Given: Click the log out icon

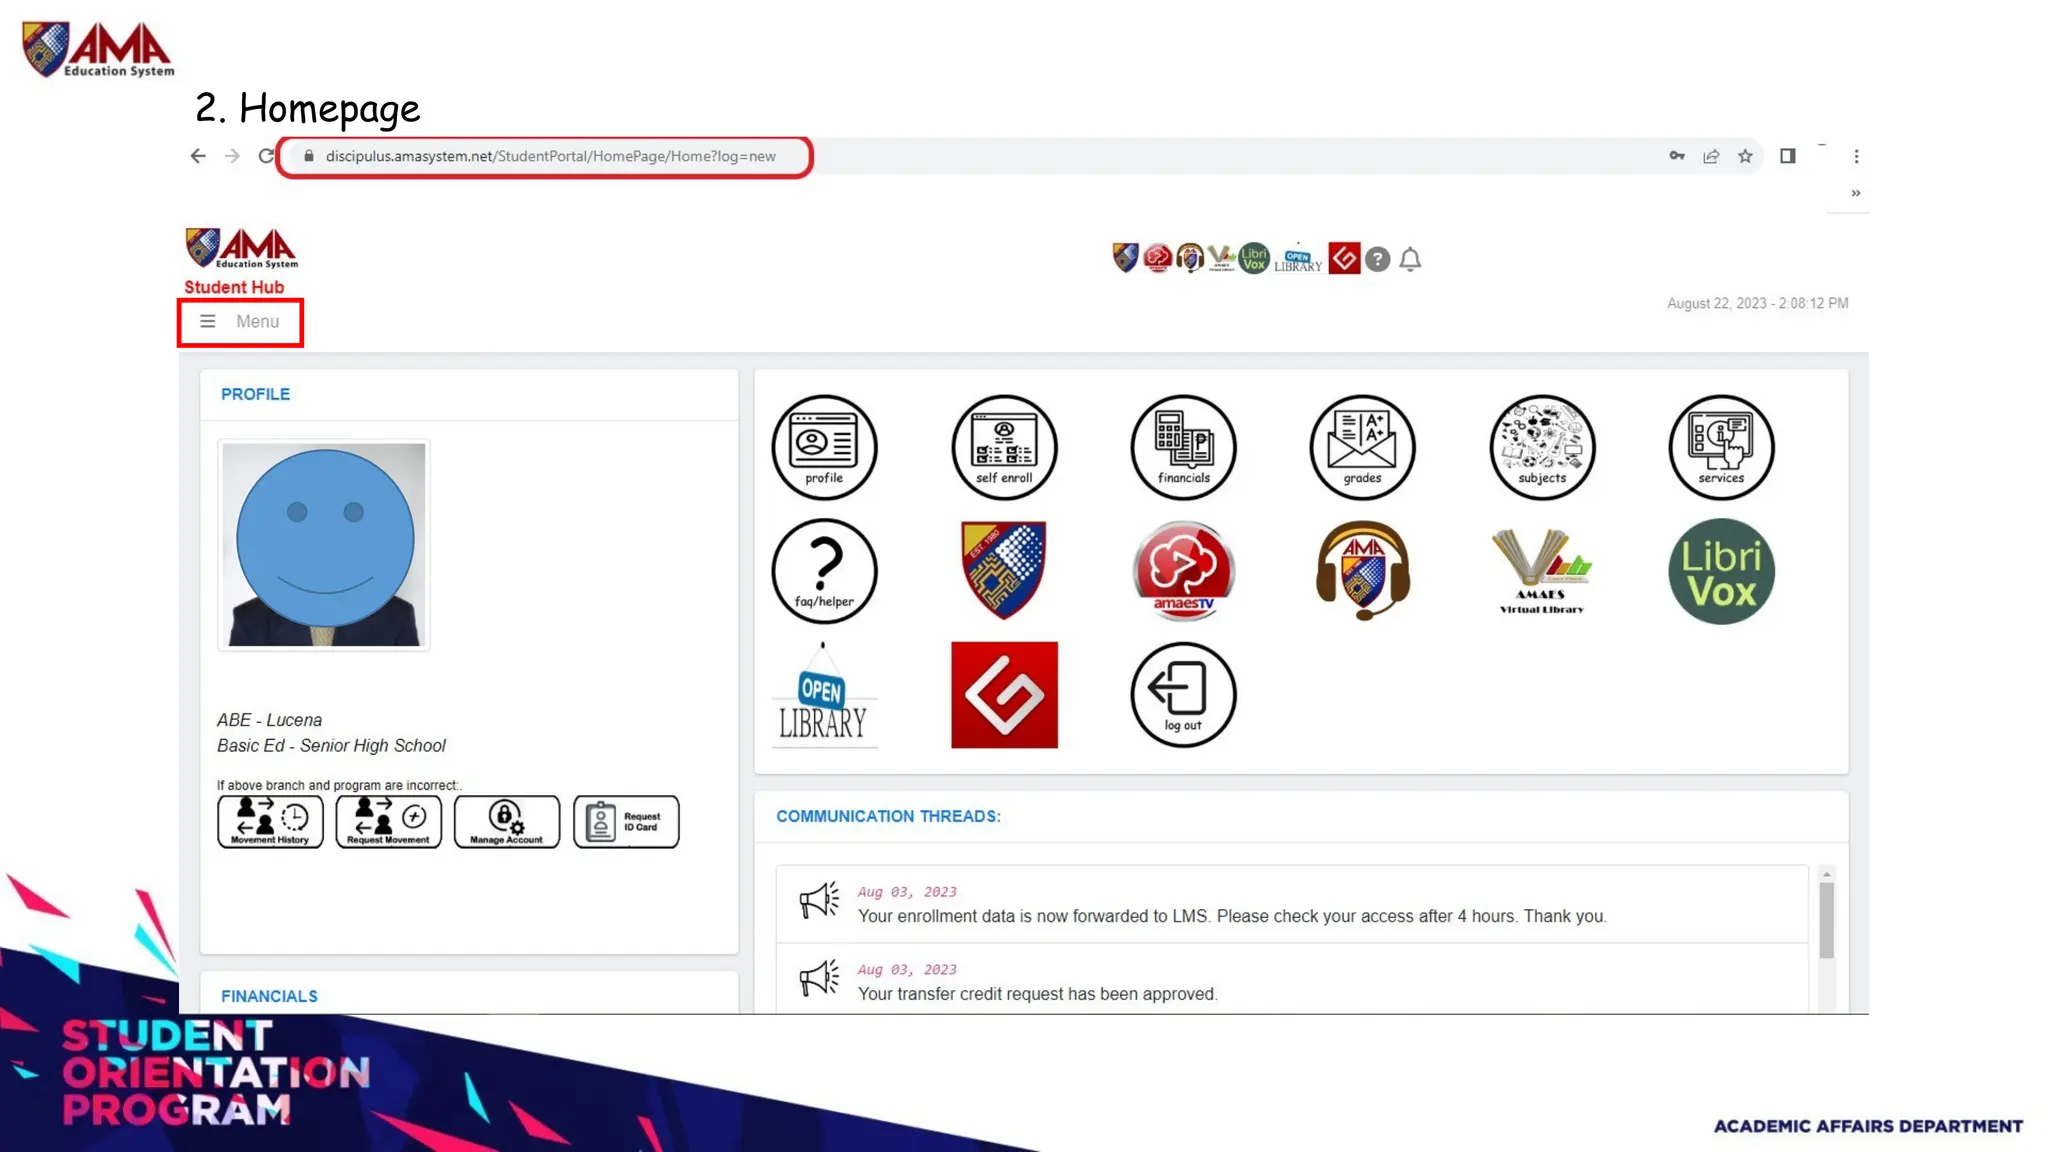Looking at the screenshot, I should (1183, 695).
